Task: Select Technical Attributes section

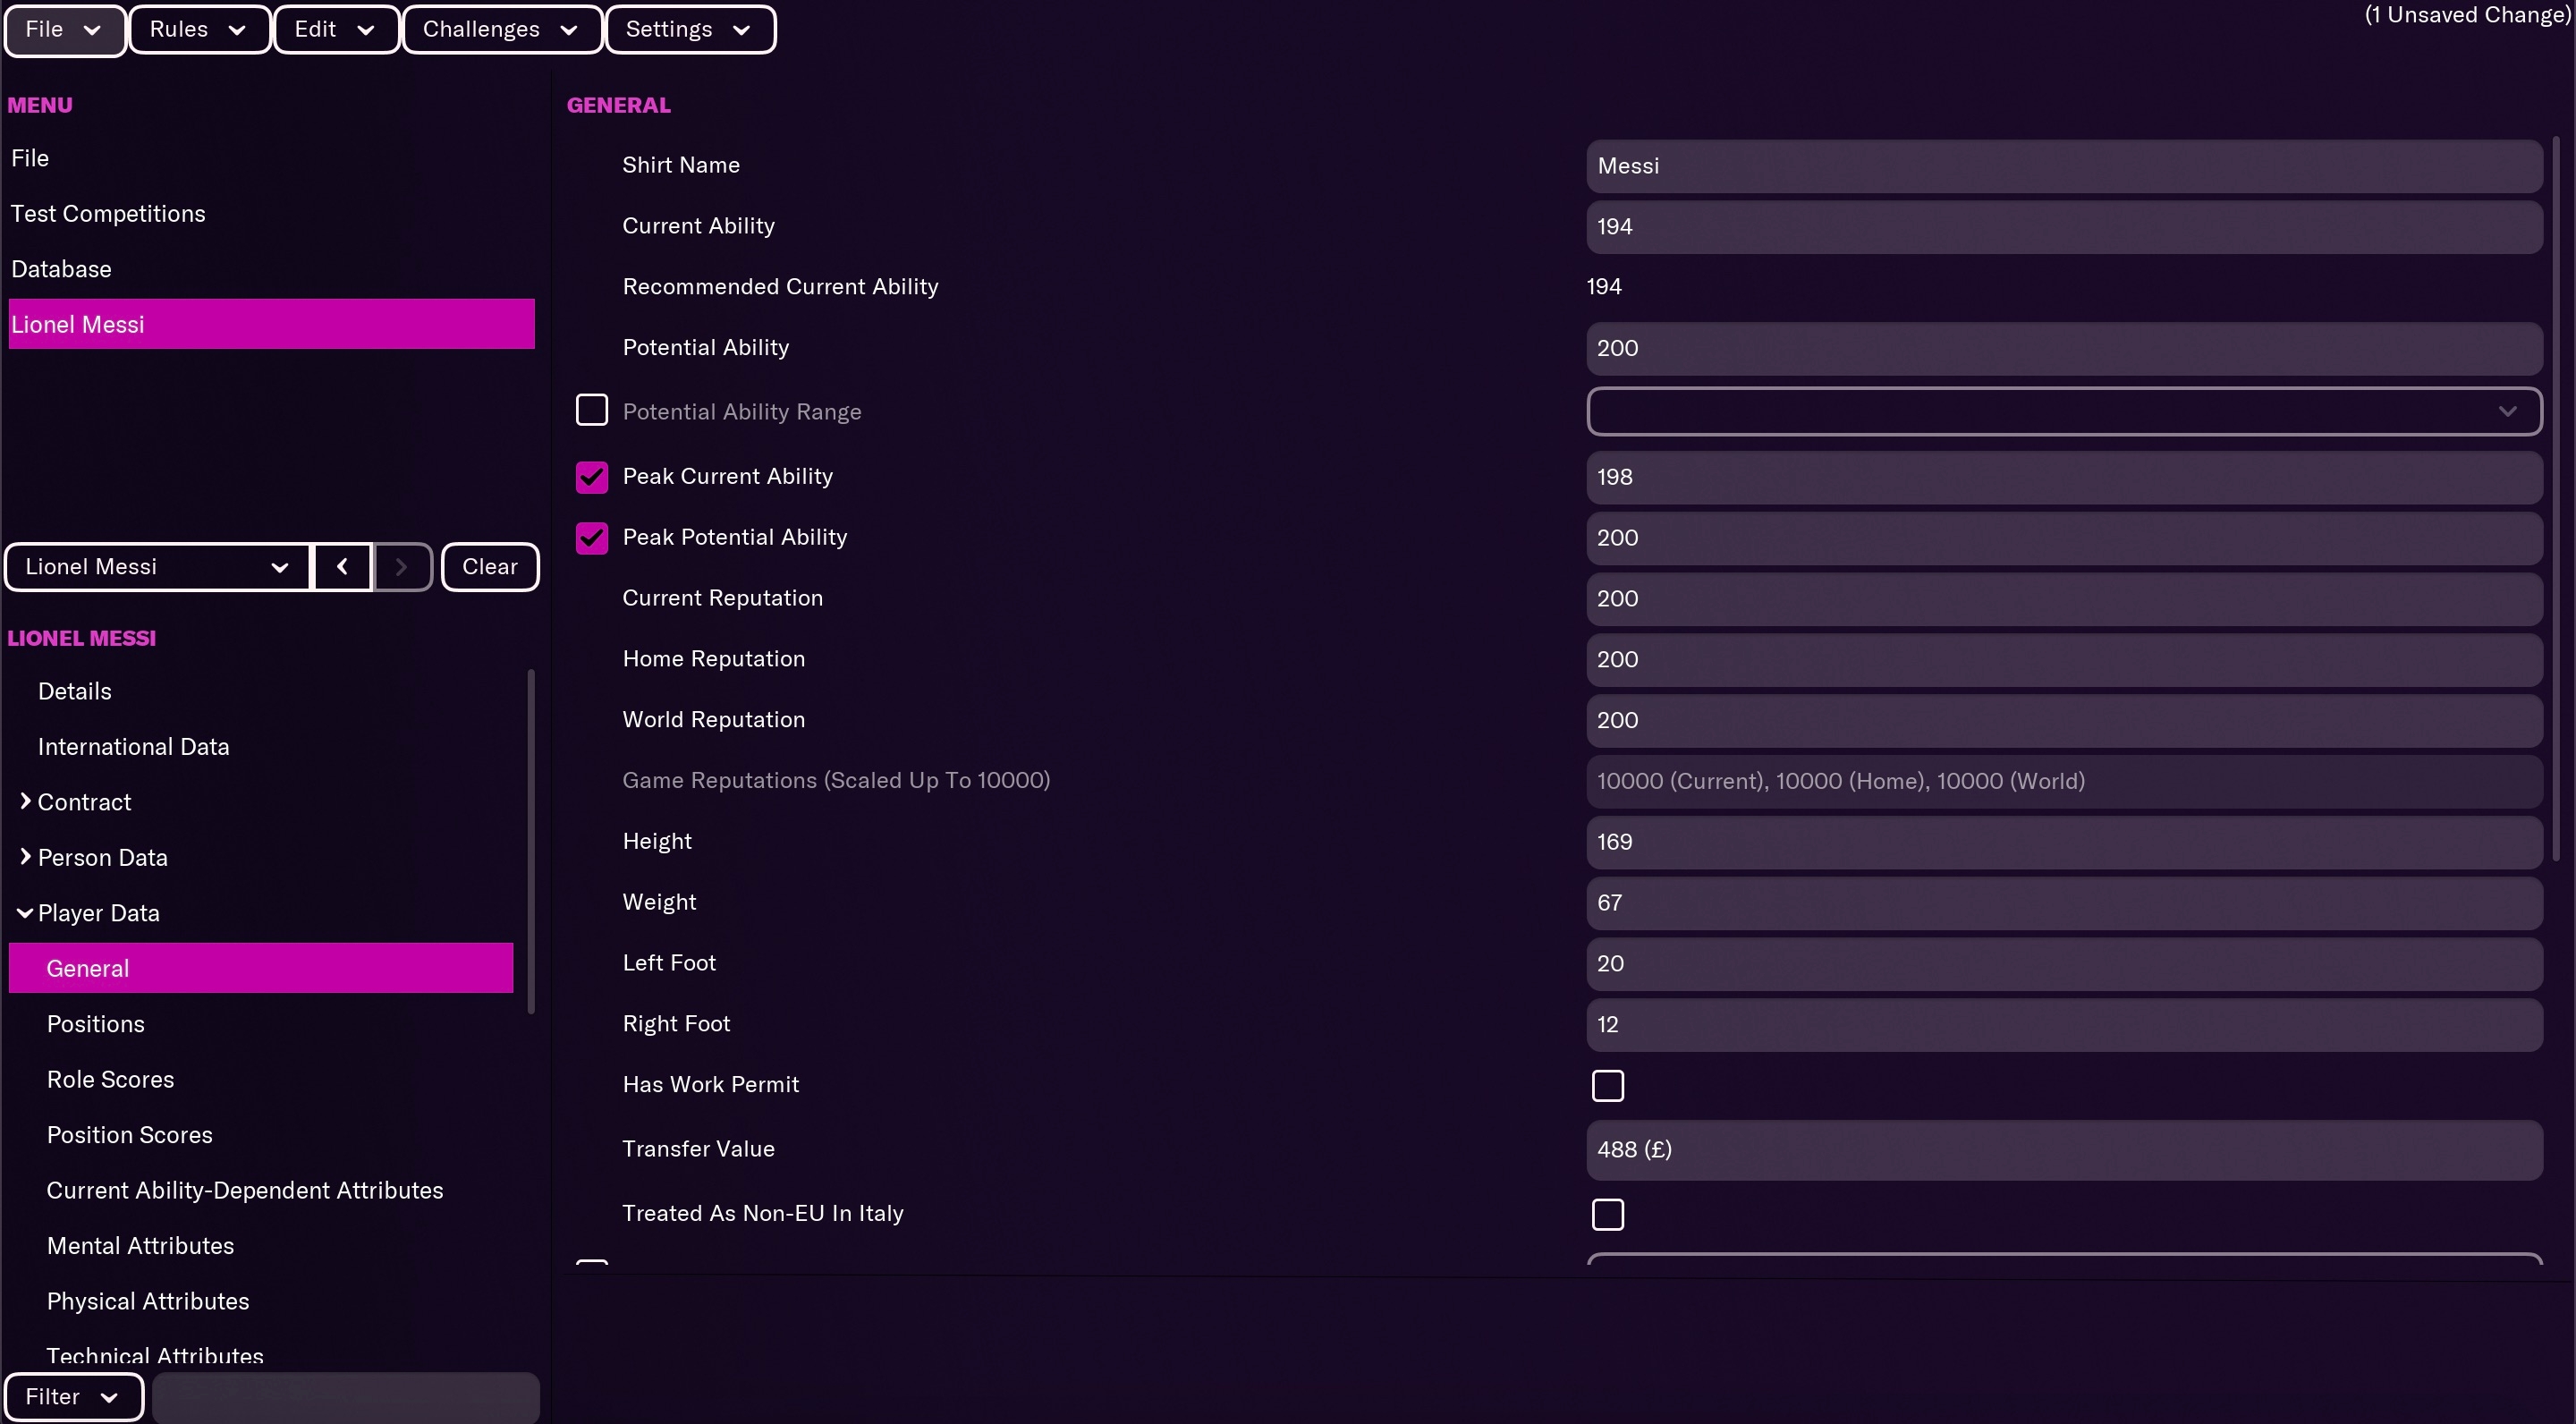Action: coord(155,1356)
